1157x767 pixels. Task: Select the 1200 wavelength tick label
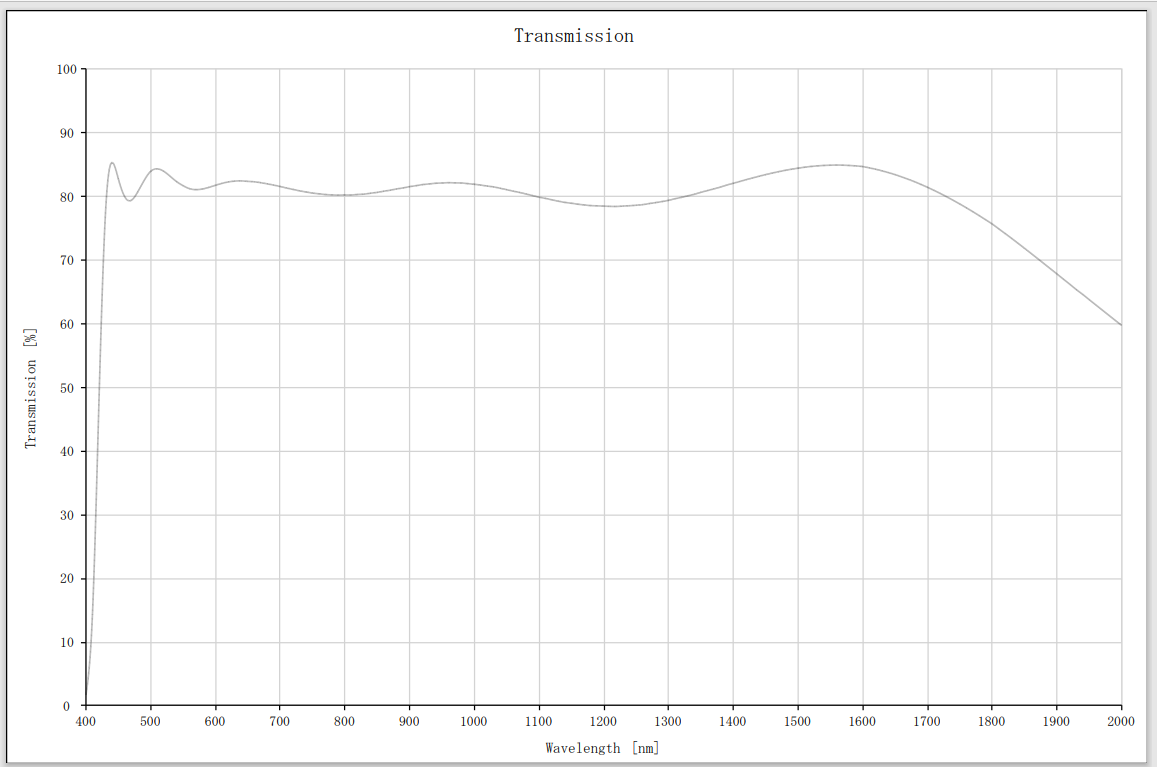[604, 721]
